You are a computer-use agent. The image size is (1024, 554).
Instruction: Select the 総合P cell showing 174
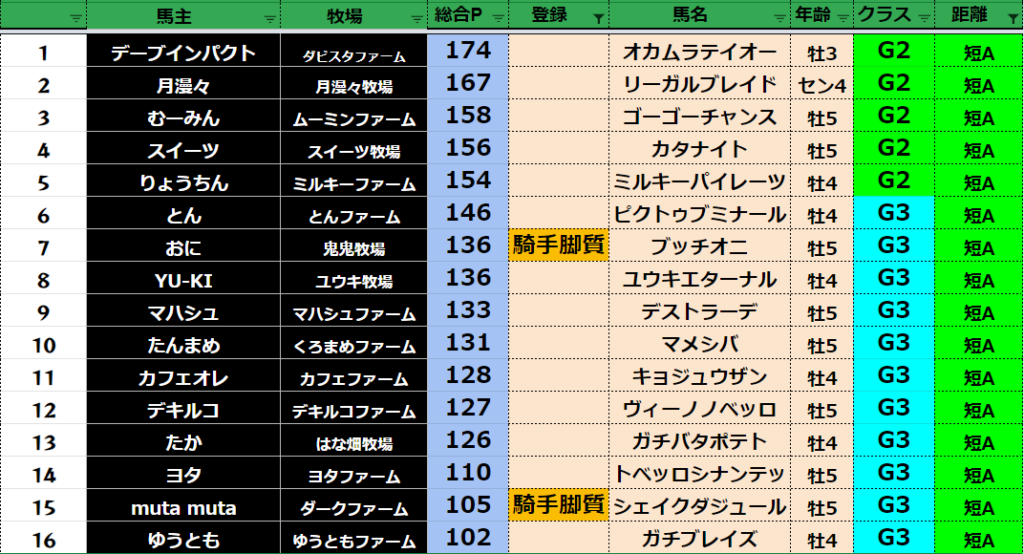coord(468,52)
